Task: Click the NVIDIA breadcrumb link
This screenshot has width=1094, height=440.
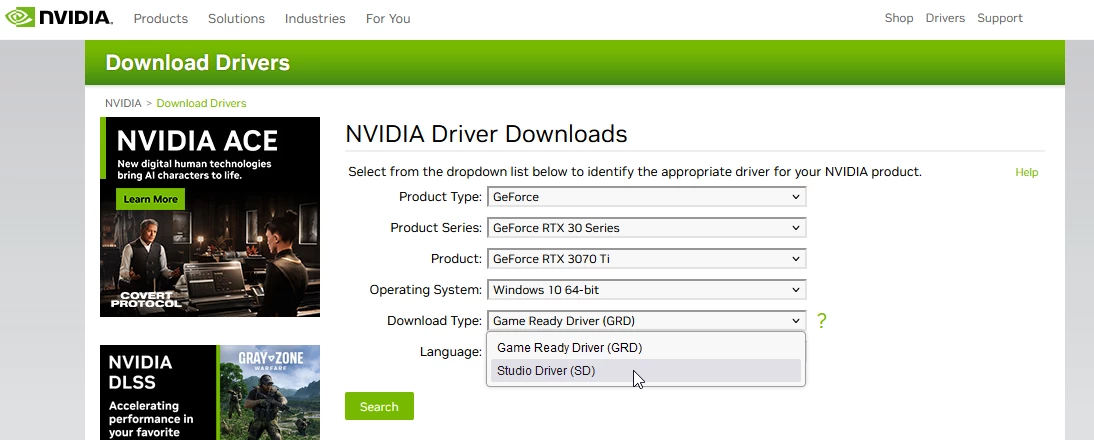Action: (123, 103)
